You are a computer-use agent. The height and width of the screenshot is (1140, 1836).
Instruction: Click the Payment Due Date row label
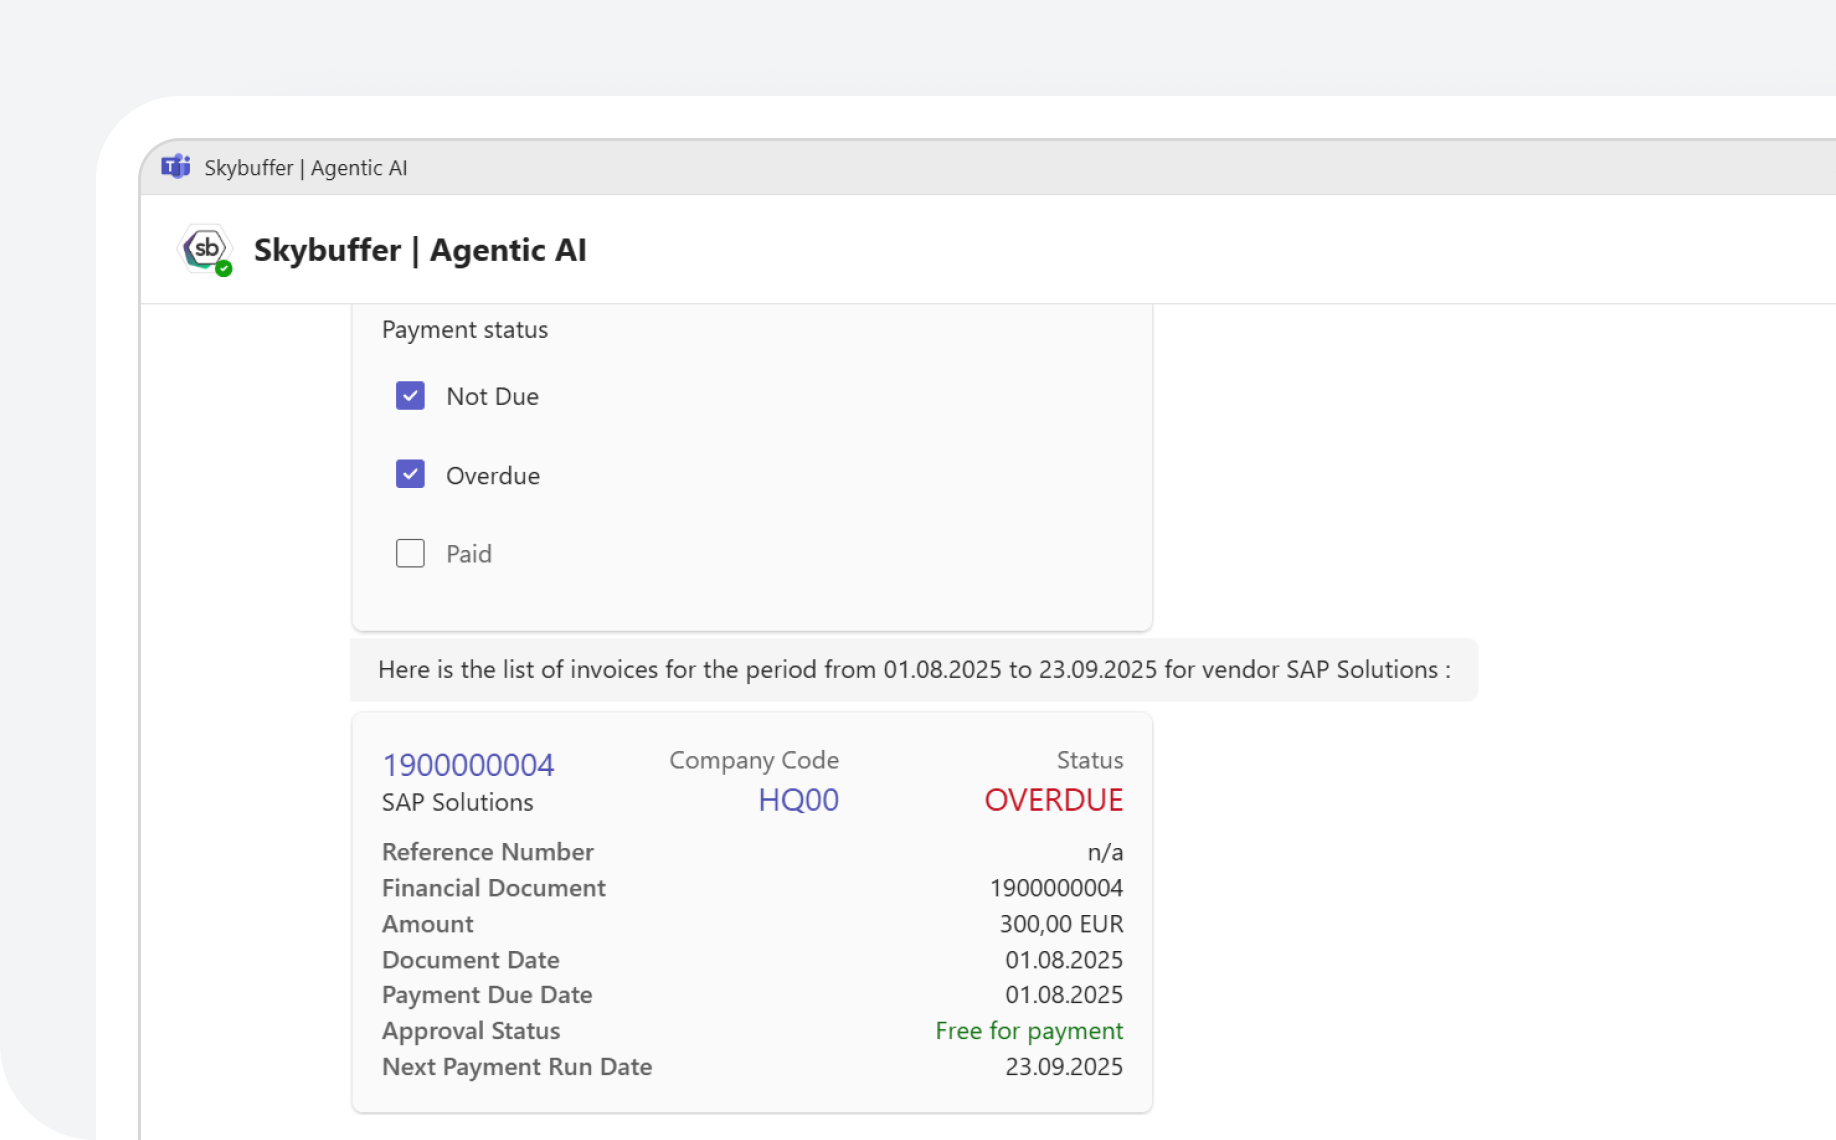(487, 995)
